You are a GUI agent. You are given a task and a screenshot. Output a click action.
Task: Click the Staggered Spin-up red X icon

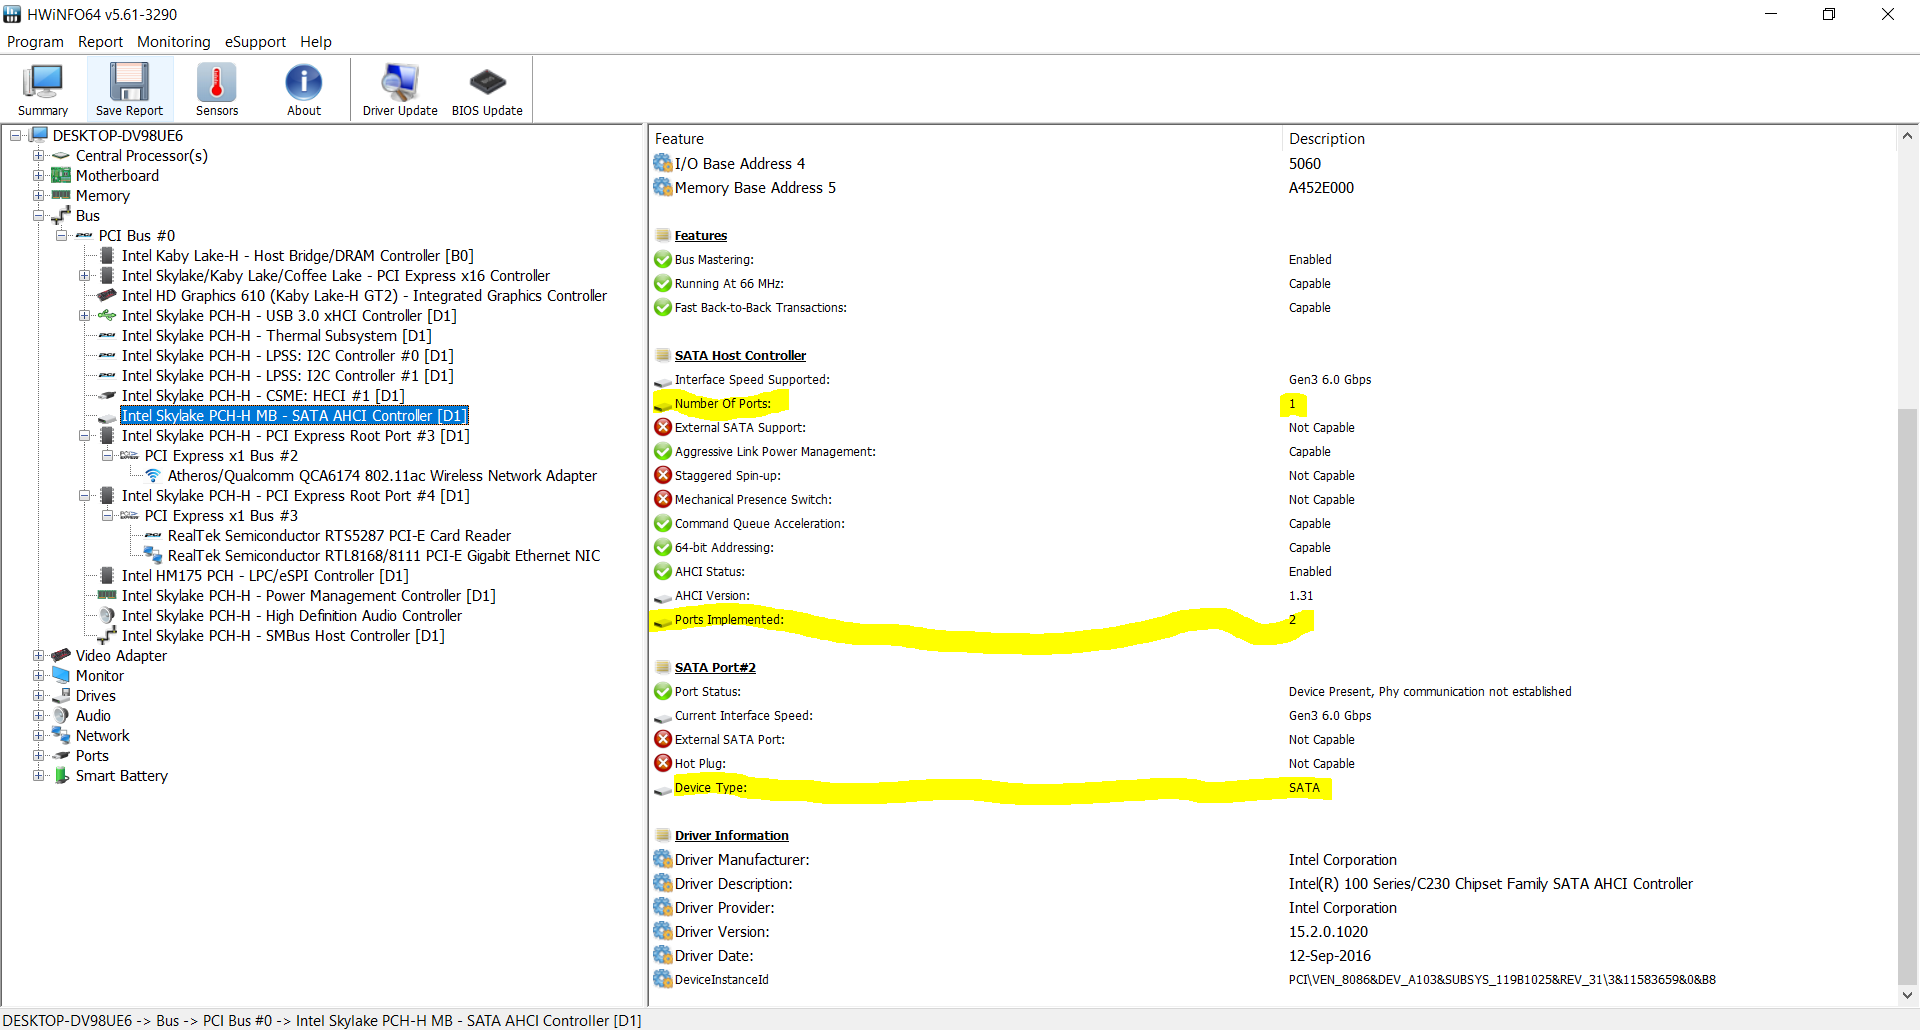[663, 476]
